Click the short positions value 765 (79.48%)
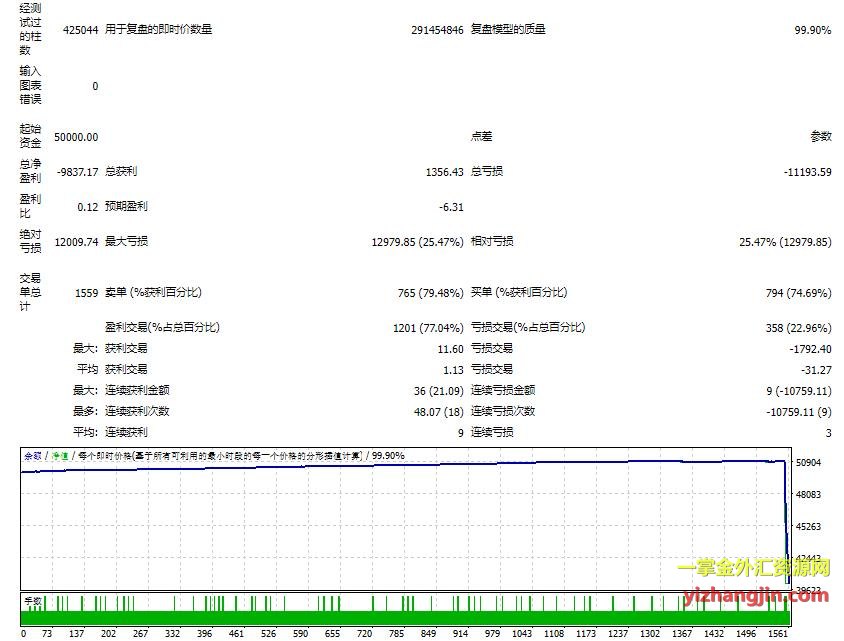 click(x=431, y=293)
